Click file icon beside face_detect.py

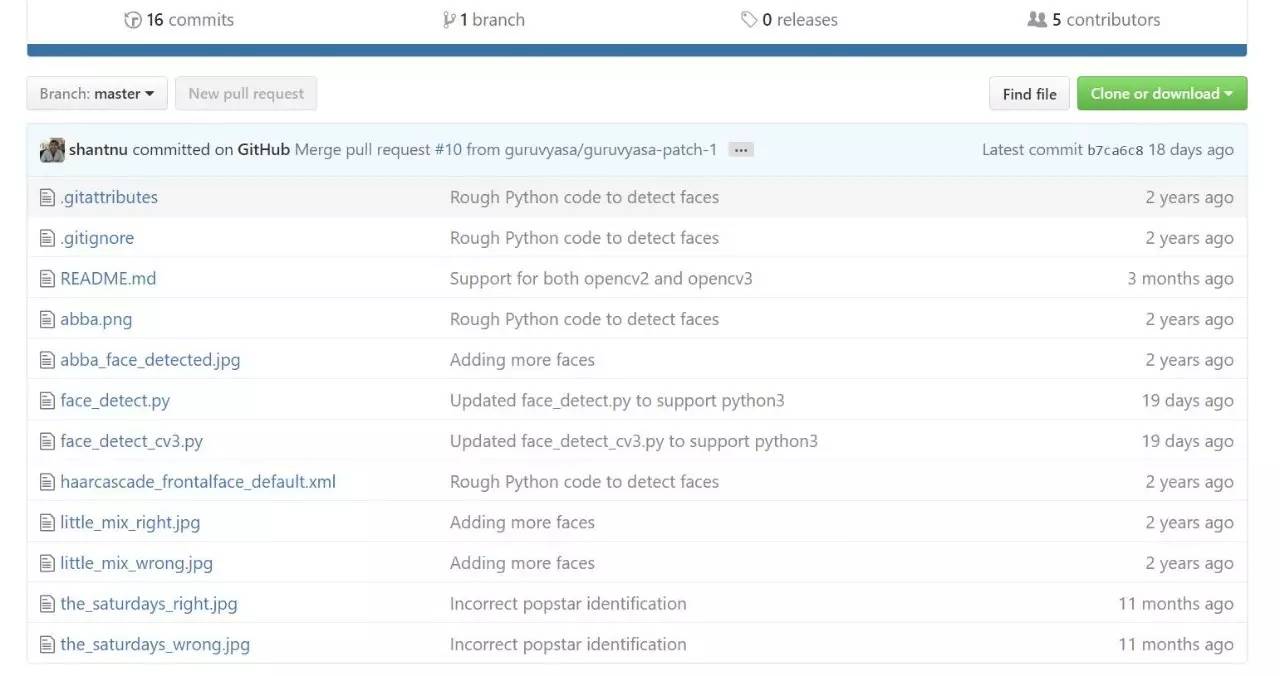[x=46, y=401]
